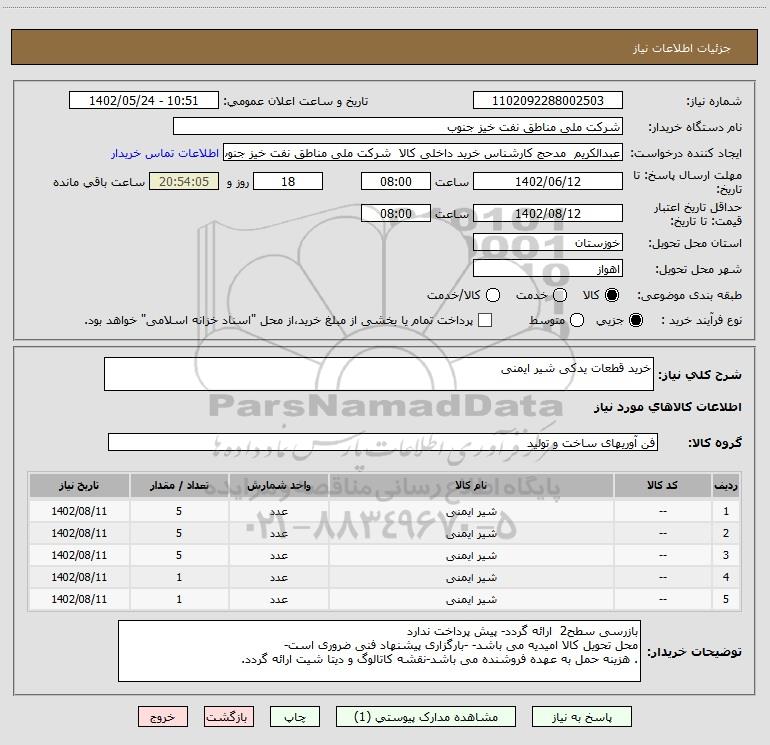Screen dimensions: 770x745
Task: Click the request creator field عبدالکریم مدحج
Action: pyautogui.click(x=423, y=153)
